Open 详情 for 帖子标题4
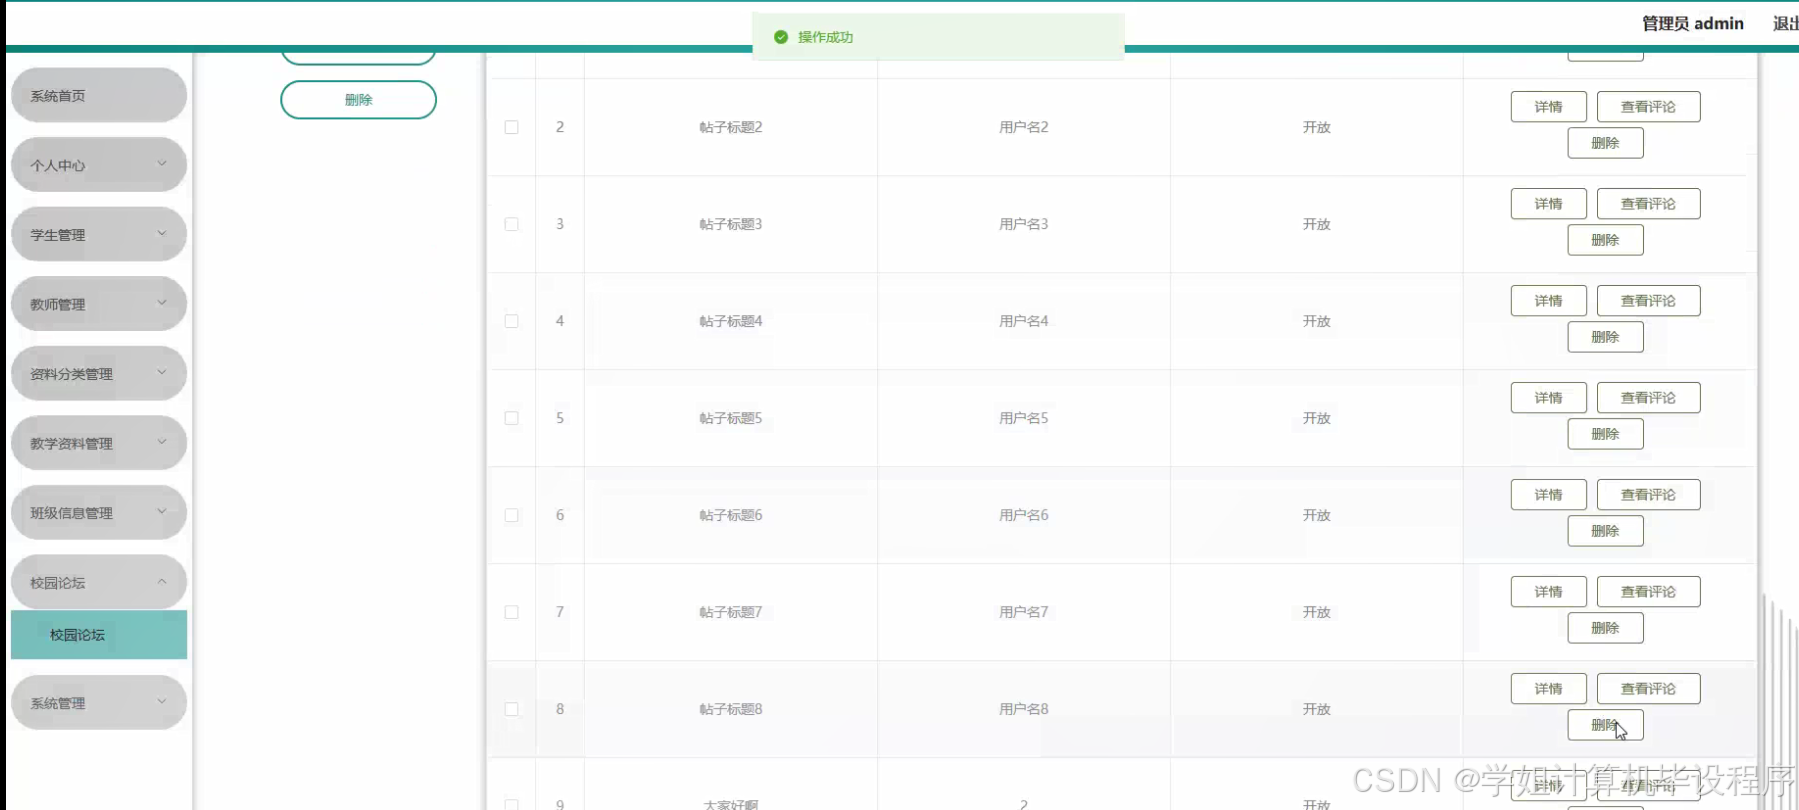Screen dimensions: 1799x810 click(1548, 301)
